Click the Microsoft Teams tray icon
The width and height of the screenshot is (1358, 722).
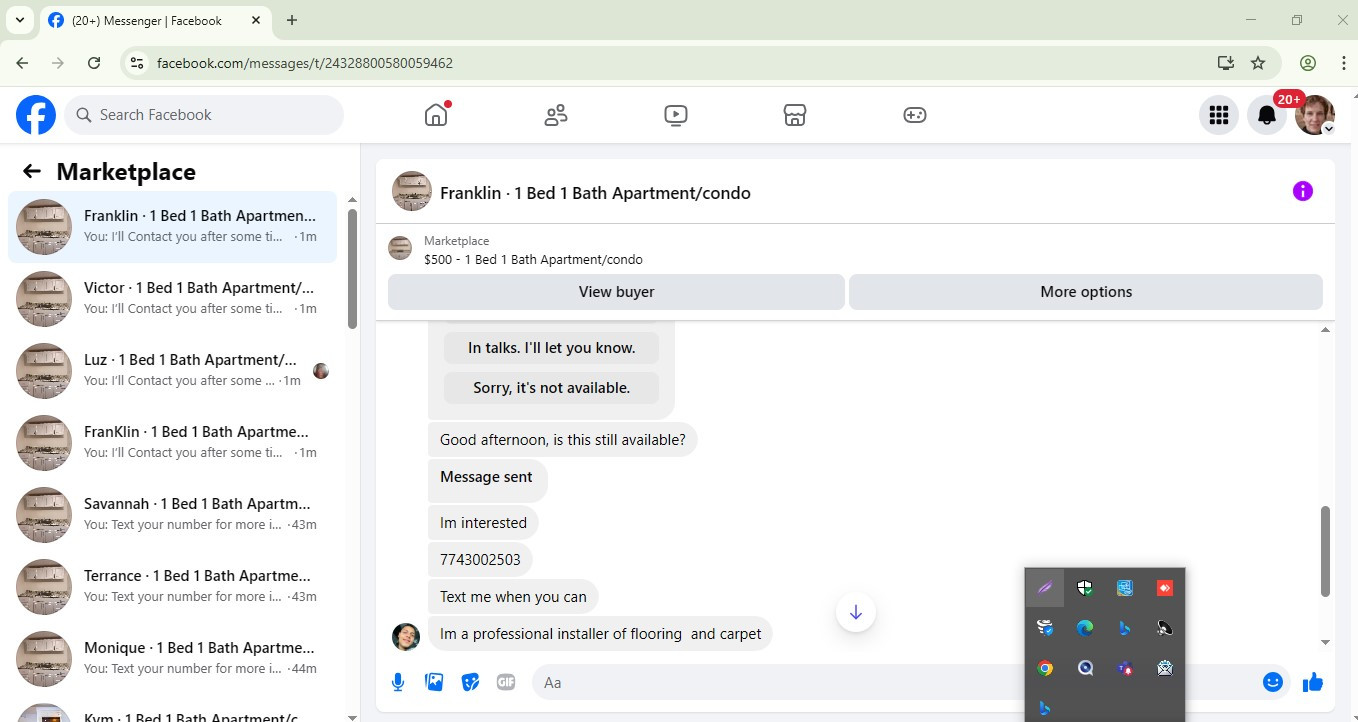1125,668
